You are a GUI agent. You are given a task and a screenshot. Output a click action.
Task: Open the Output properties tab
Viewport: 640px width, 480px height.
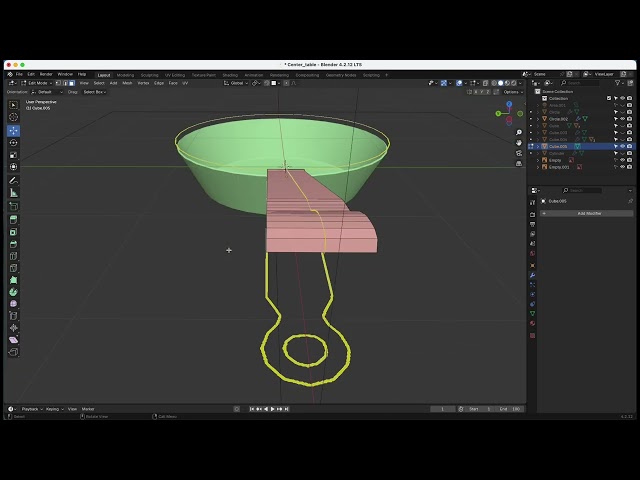click(532, 224)
